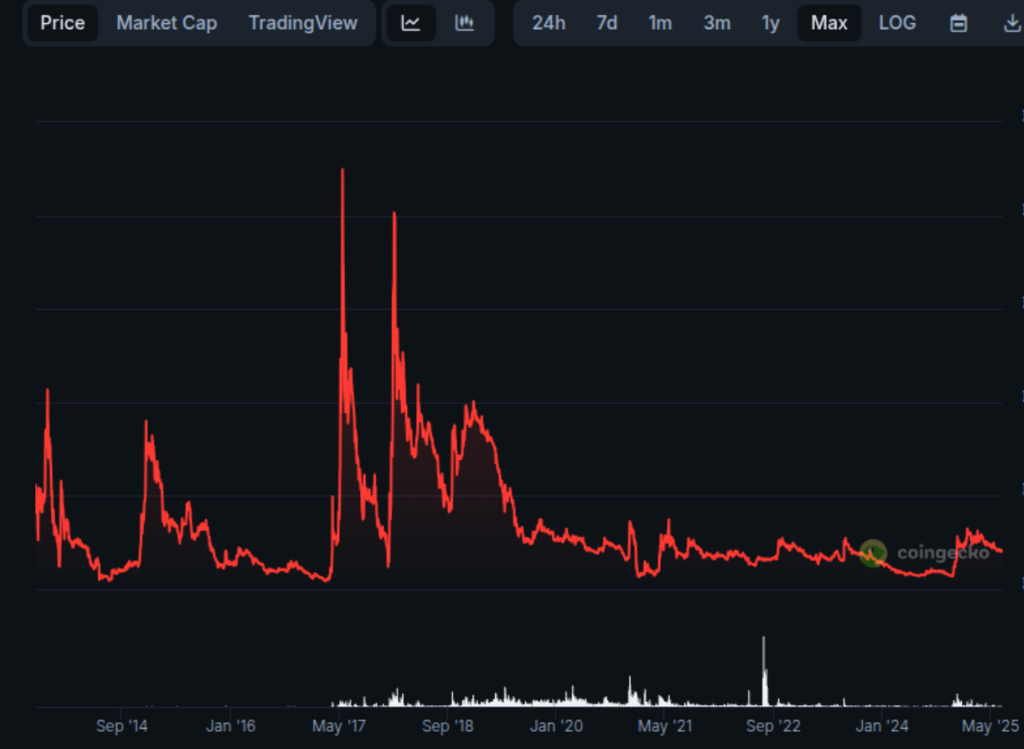The width and height of the screenshot is (1024, 749).
Task: Select the line chart icon
Action: tap(410, 22)
